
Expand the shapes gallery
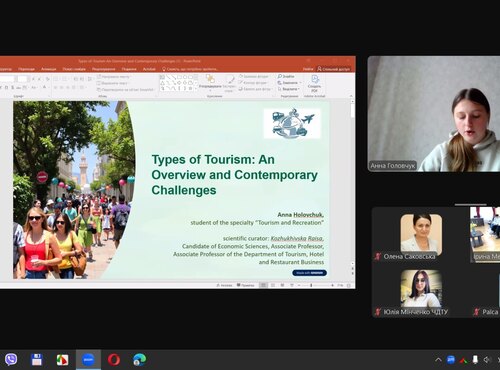196,89
